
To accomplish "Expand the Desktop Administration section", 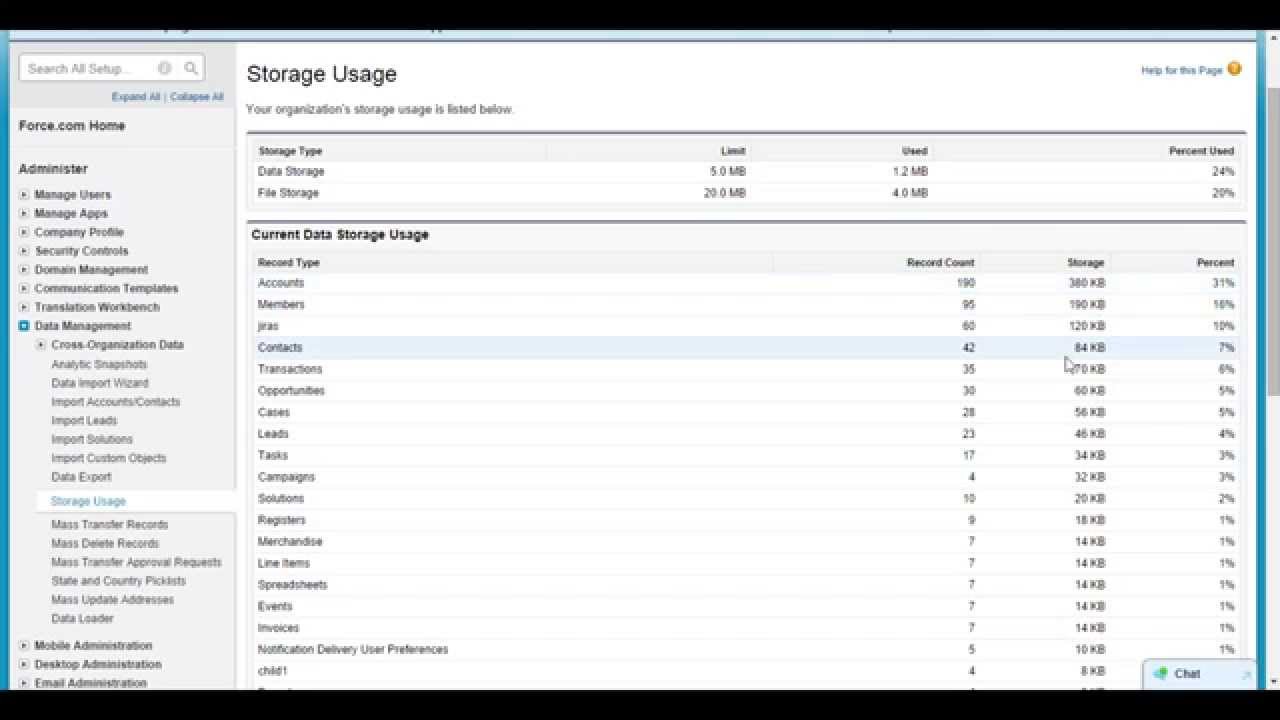I will click(x=24, y=665).
